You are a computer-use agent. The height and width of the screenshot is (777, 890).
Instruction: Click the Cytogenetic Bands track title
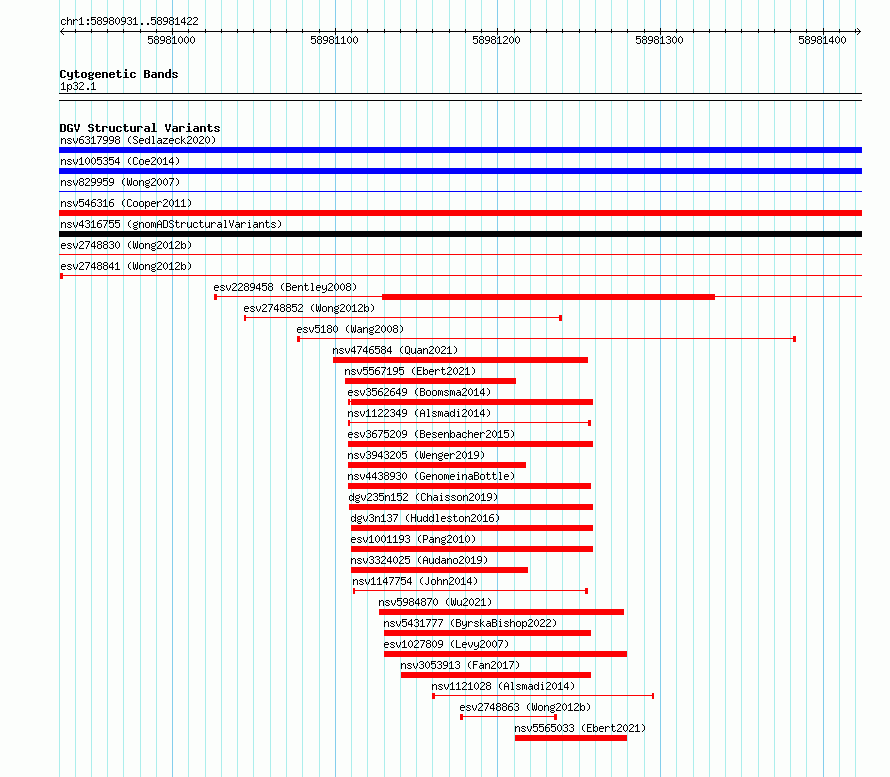[x=119, y=74]
